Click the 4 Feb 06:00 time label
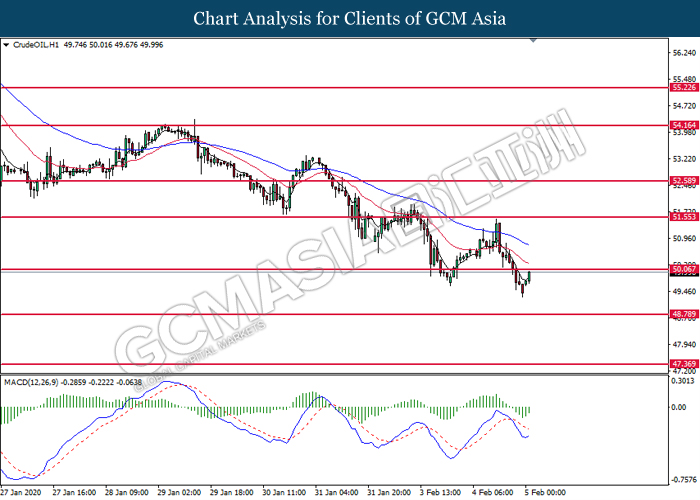 493,492
